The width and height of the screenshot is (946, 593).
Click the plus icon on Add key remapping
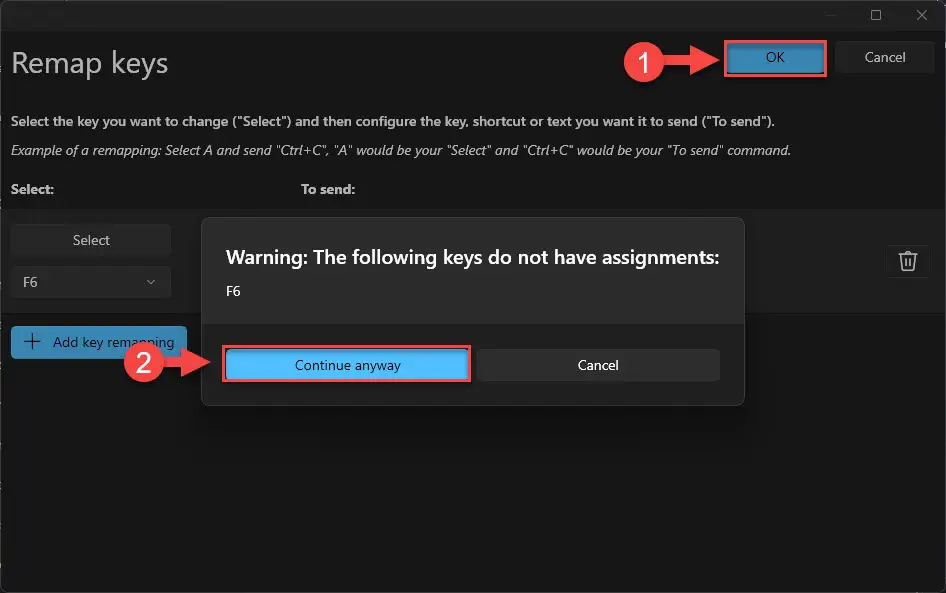click(x=32, y=341)
